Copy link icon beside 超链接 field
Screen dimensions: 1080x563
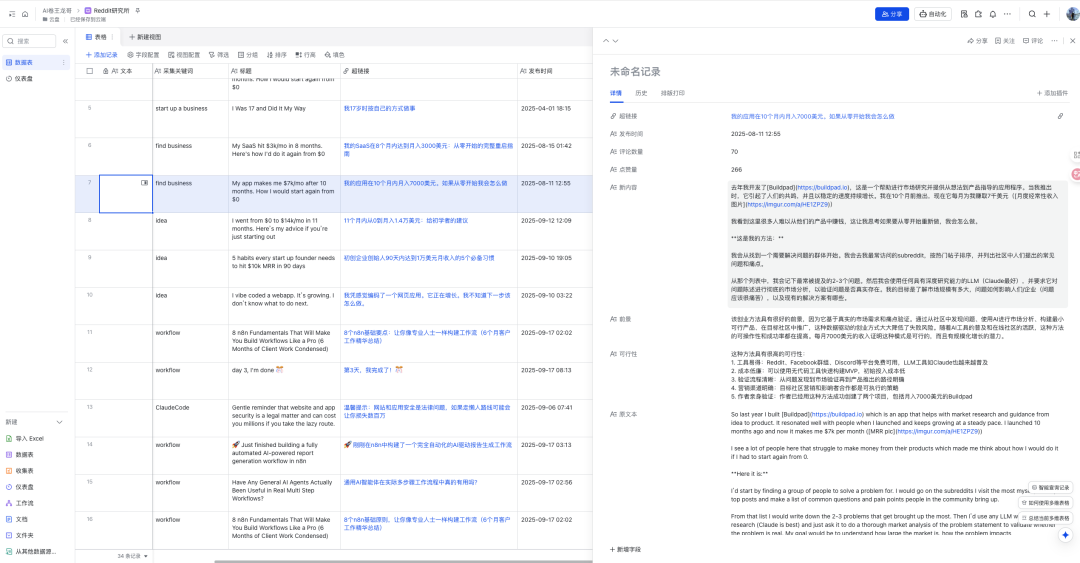[x=1060, y=116]
